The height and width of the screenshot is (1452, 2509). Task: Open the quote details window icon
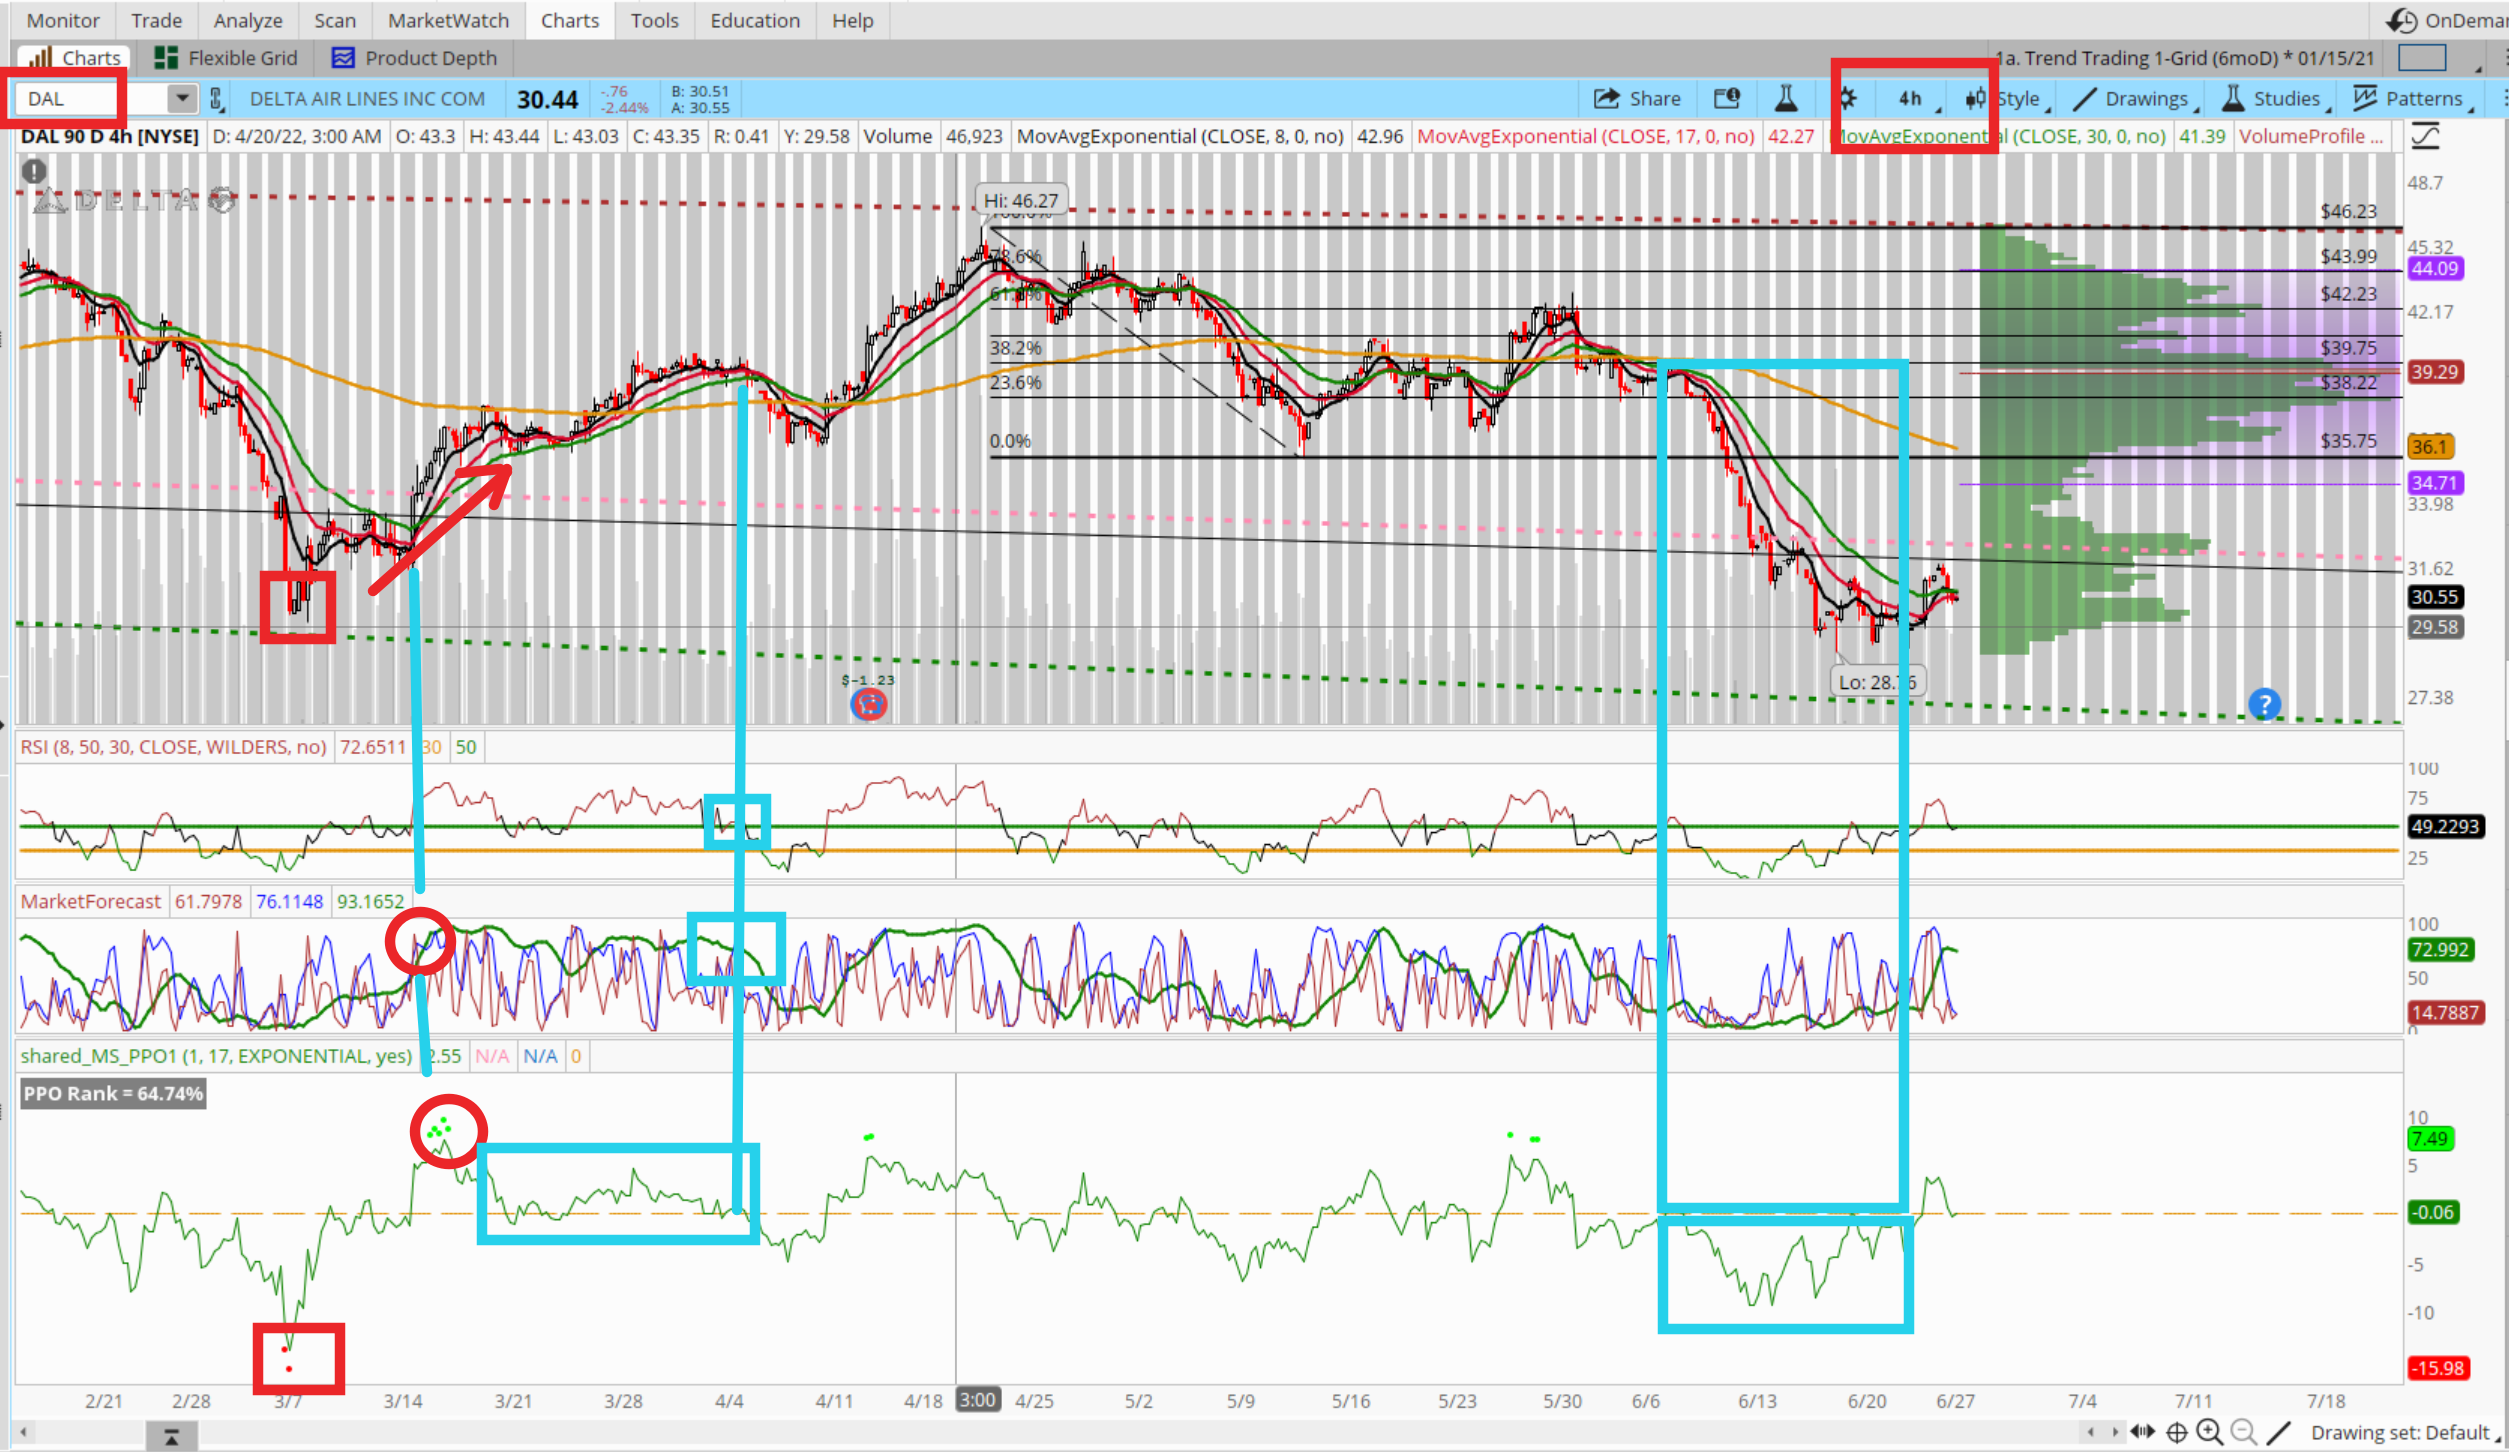[x=1727, y=98]
